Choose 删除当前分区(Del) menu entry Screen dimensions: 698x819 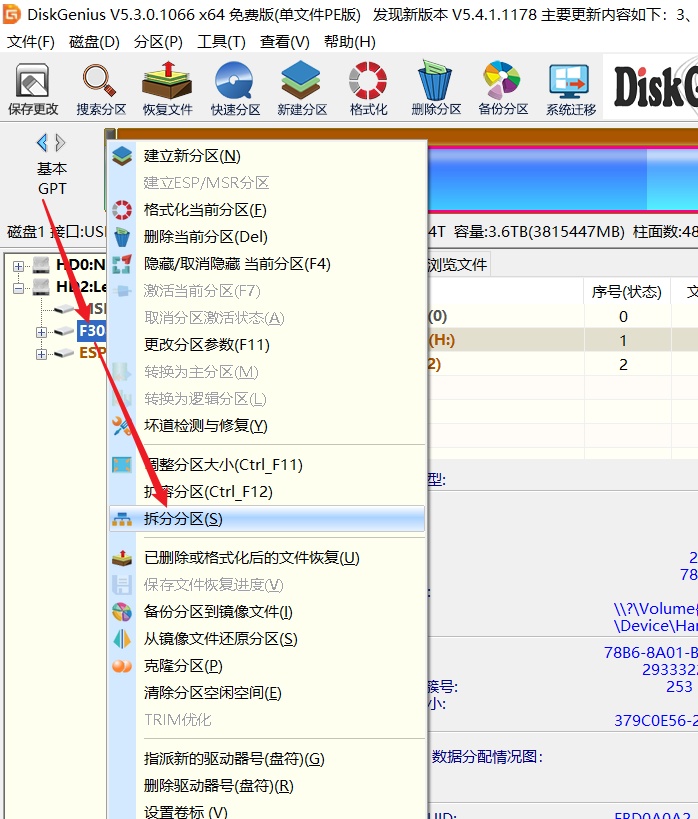[x=267, y=237]
